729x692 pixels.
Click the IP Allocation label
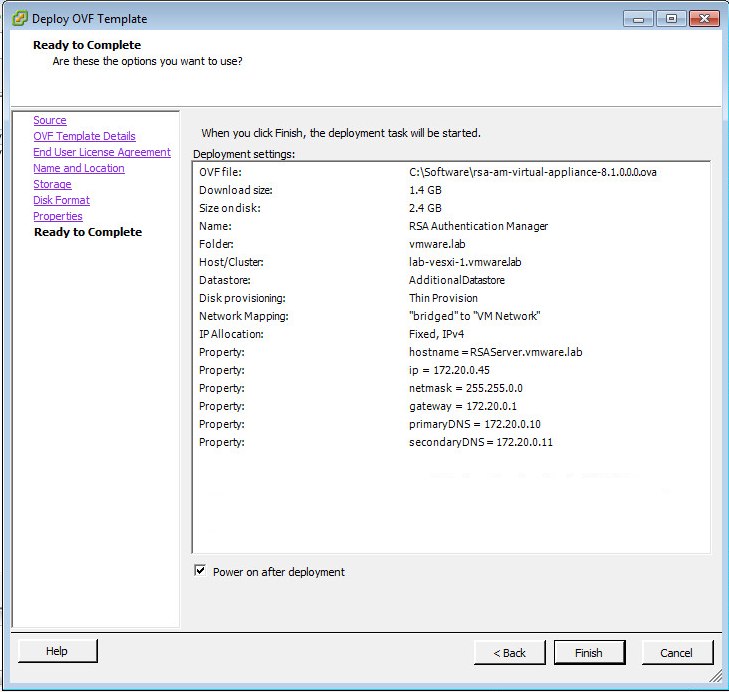tap(231, 334)
